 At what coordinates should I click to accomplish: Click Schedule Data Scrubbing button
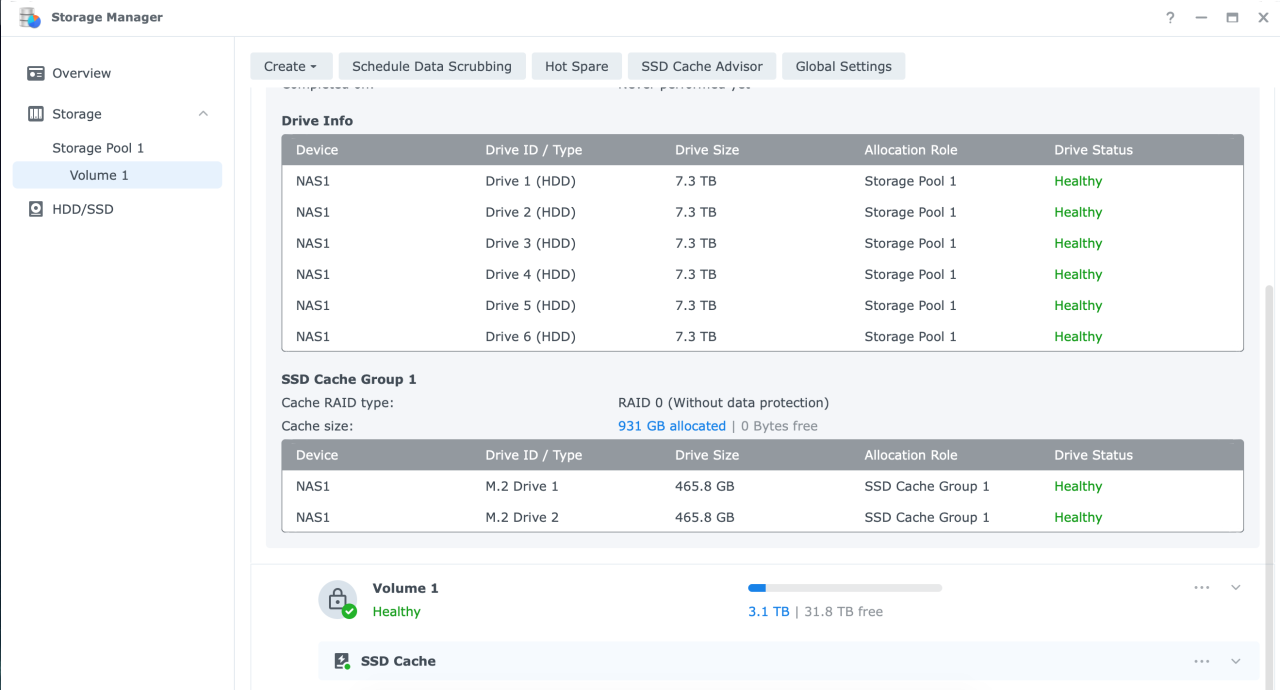[x=432, y=66]
